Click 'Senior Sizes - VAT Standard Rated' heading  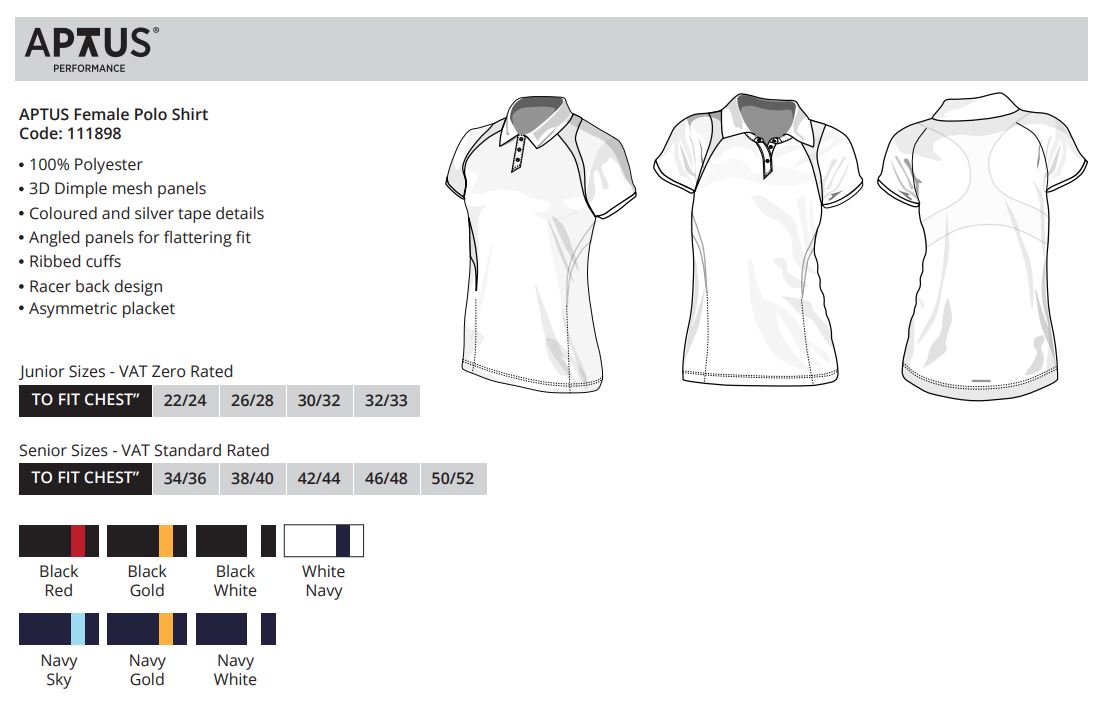[144, 451]
